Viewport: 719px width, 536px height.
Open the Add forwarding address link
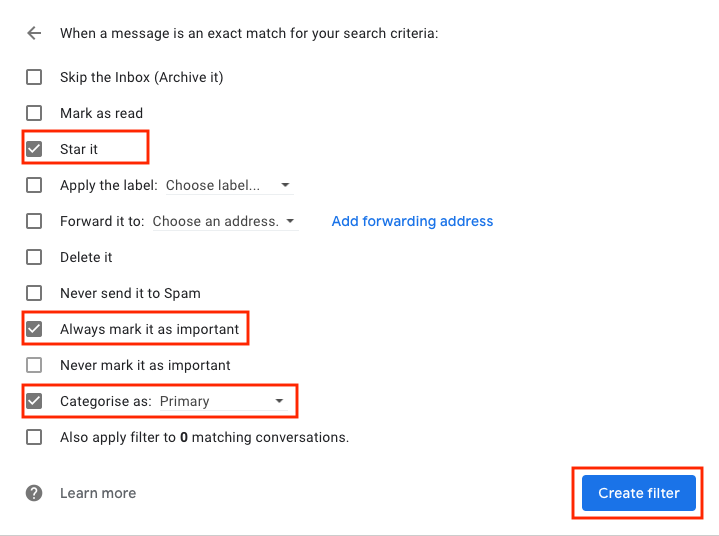412,221
